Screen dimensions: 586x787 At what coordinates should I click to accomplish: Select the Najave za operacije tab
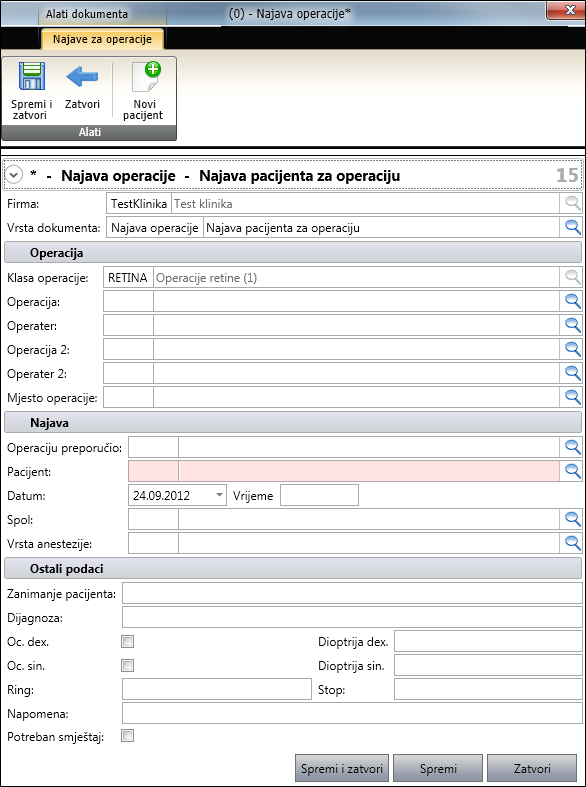102,39
